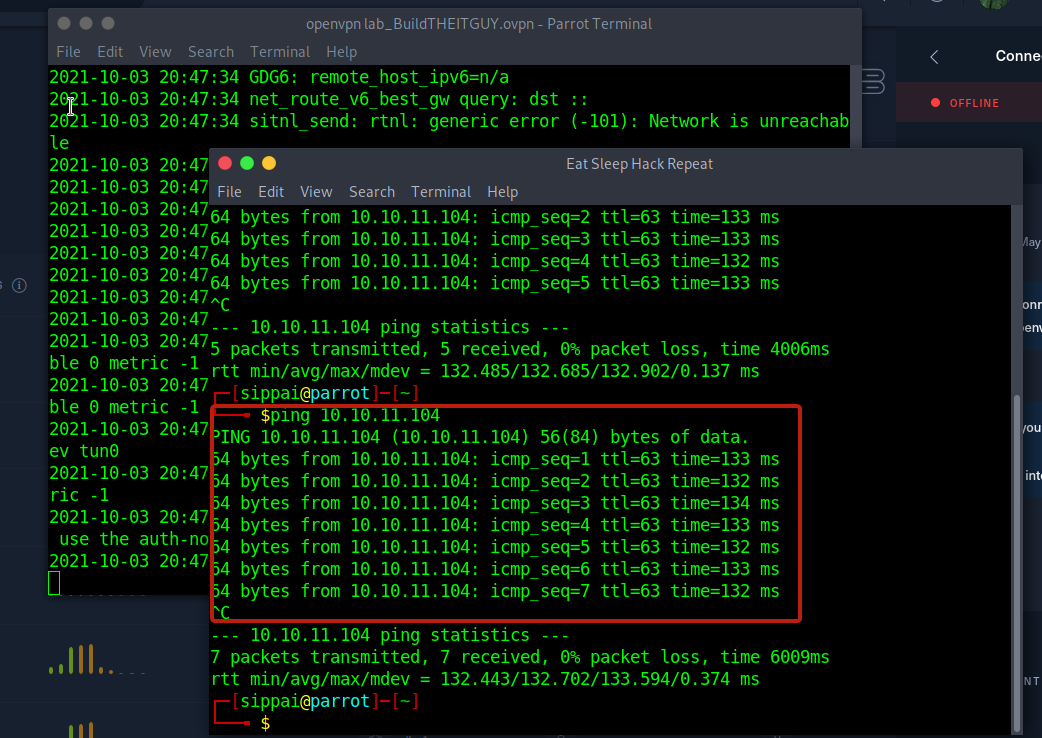Click the "GDG6: remote_host_ipv6=n/a" log line
The height and width of the screenshot is (738, 1042).
(x=280, y=78)
